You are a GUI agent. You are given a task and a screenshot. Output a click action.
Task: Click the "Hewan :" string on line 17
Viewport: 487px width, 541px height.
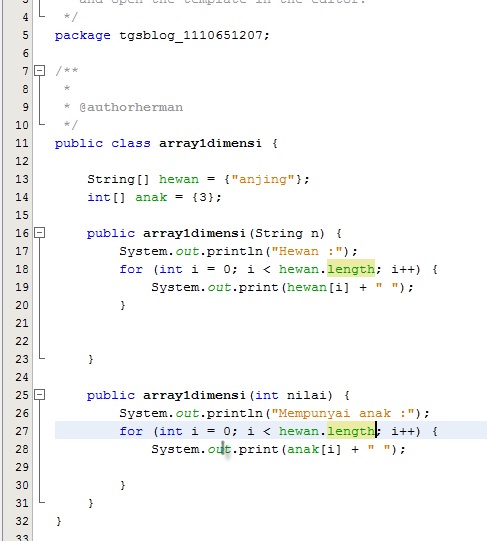pos(307,251)
